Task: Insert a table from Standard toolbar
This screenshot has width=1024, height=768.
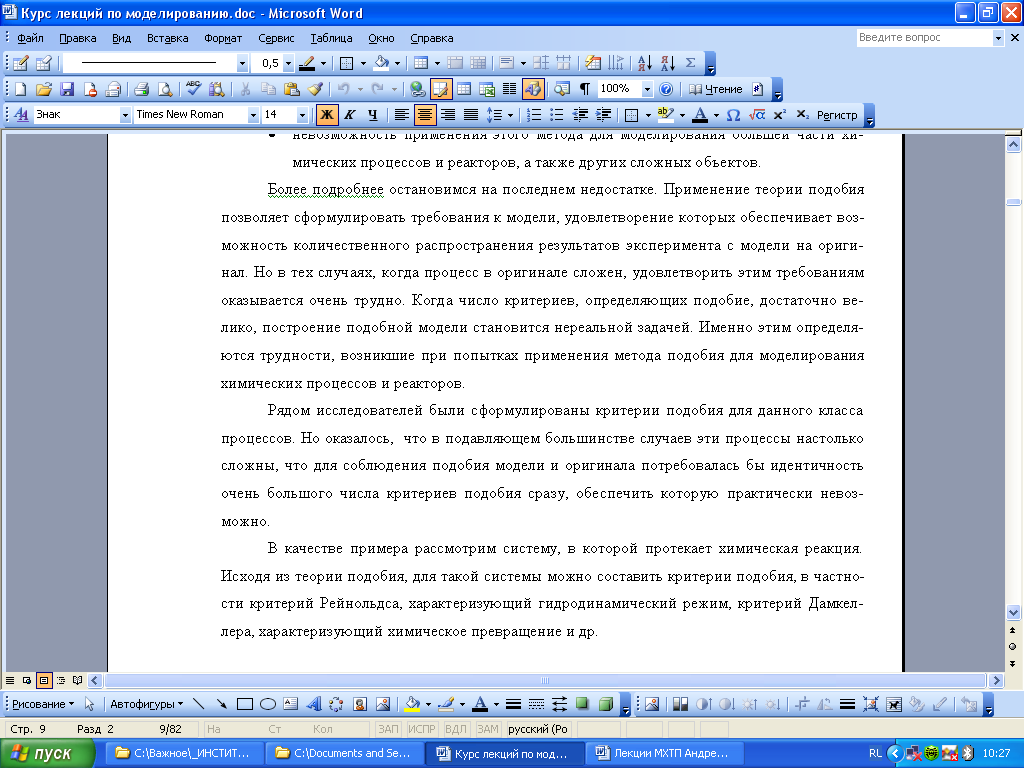Action: (x=464, y=89)
